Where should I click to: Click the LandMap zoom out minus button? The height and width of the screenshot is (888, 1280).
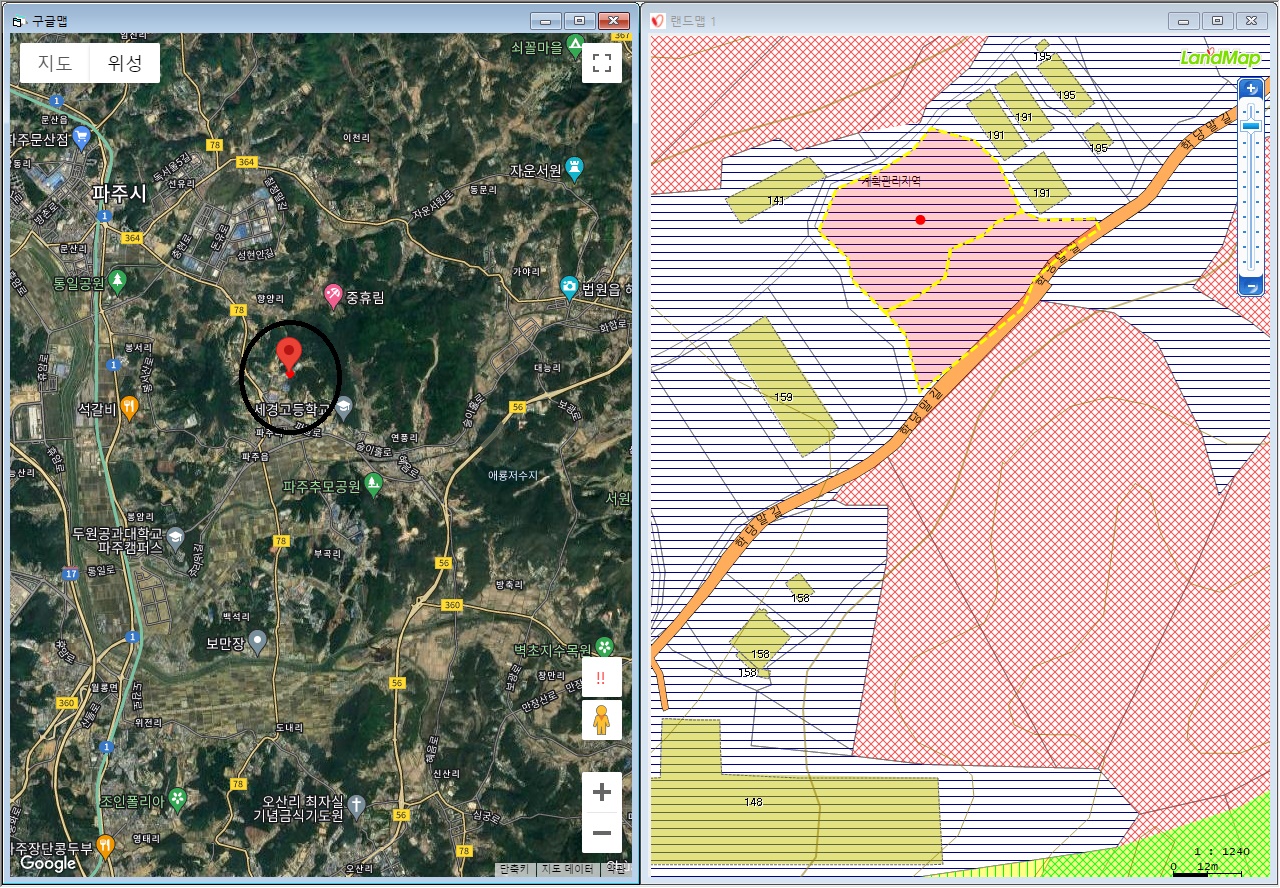1252,287
